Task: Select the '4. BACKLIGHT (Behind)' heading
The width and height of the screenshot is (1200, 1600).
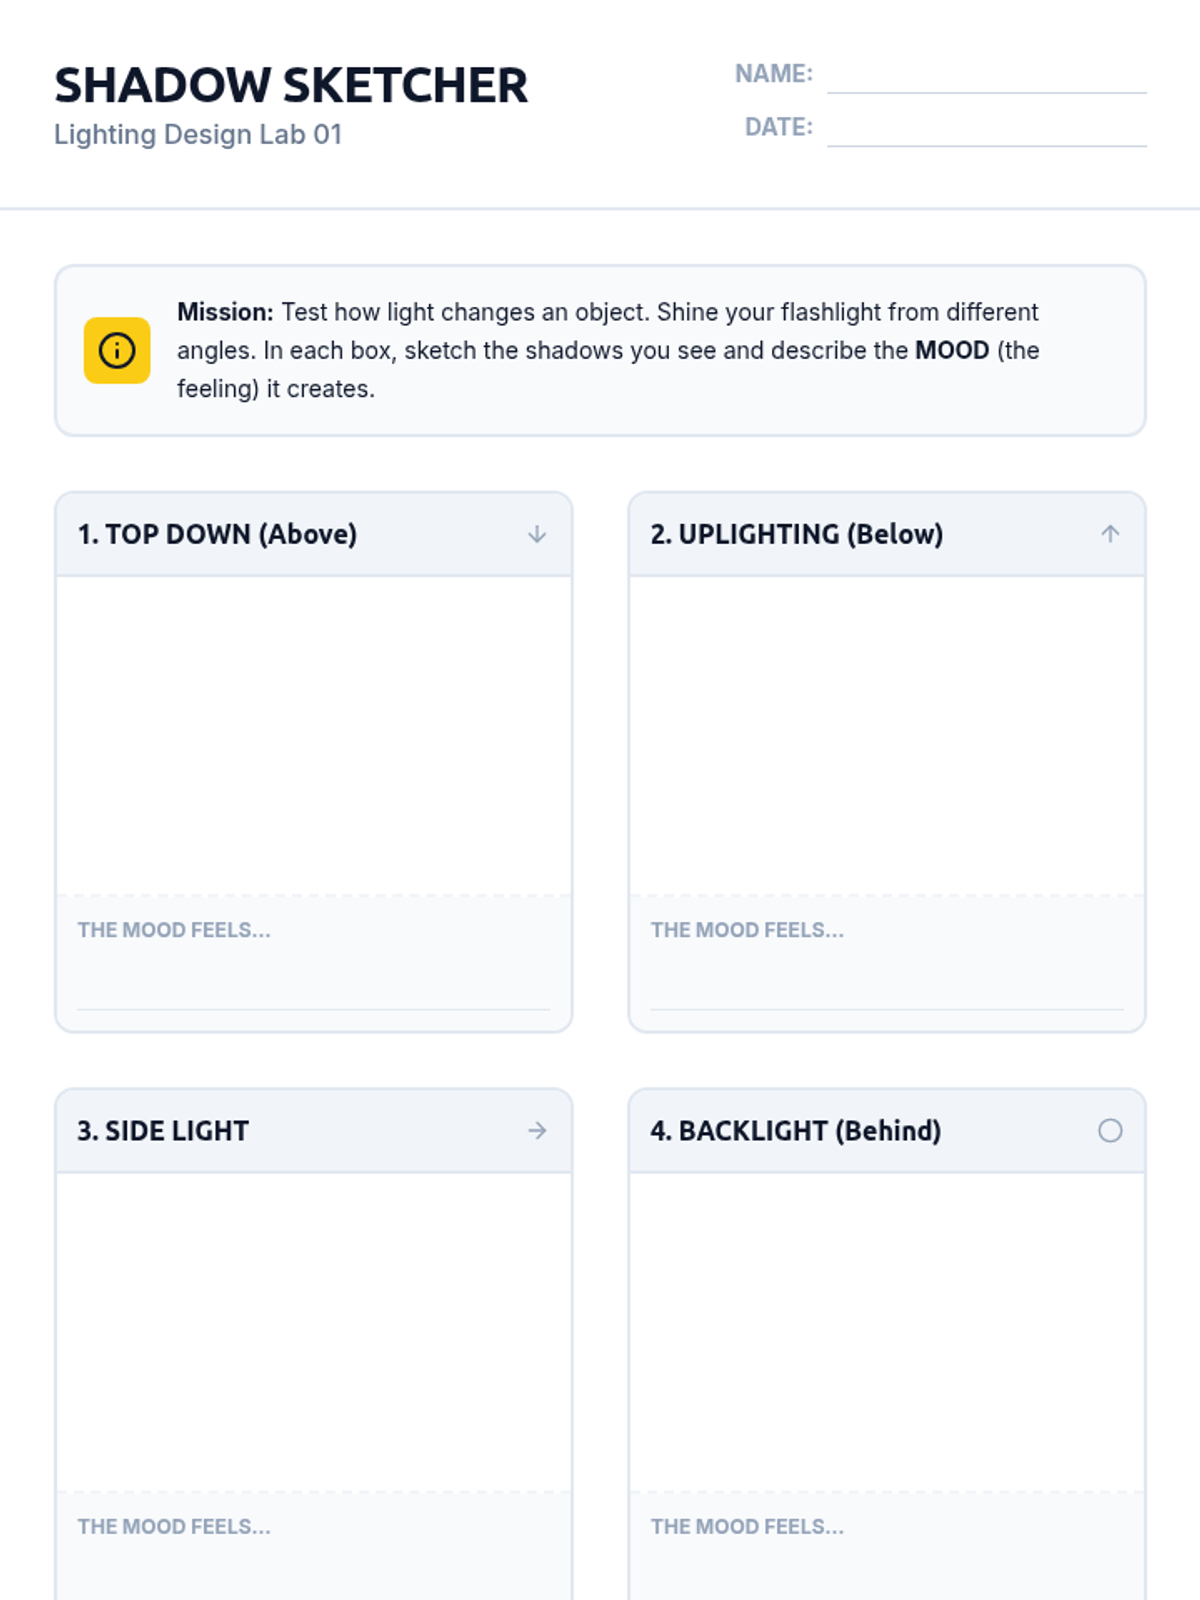Action: click(796, 1131)
